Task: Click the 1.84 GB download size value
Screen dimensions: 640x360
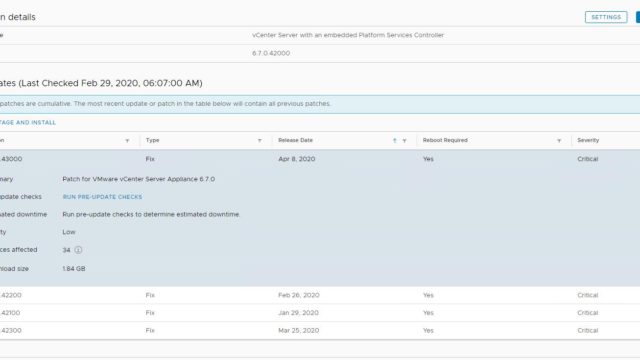Action: [74, 269]
